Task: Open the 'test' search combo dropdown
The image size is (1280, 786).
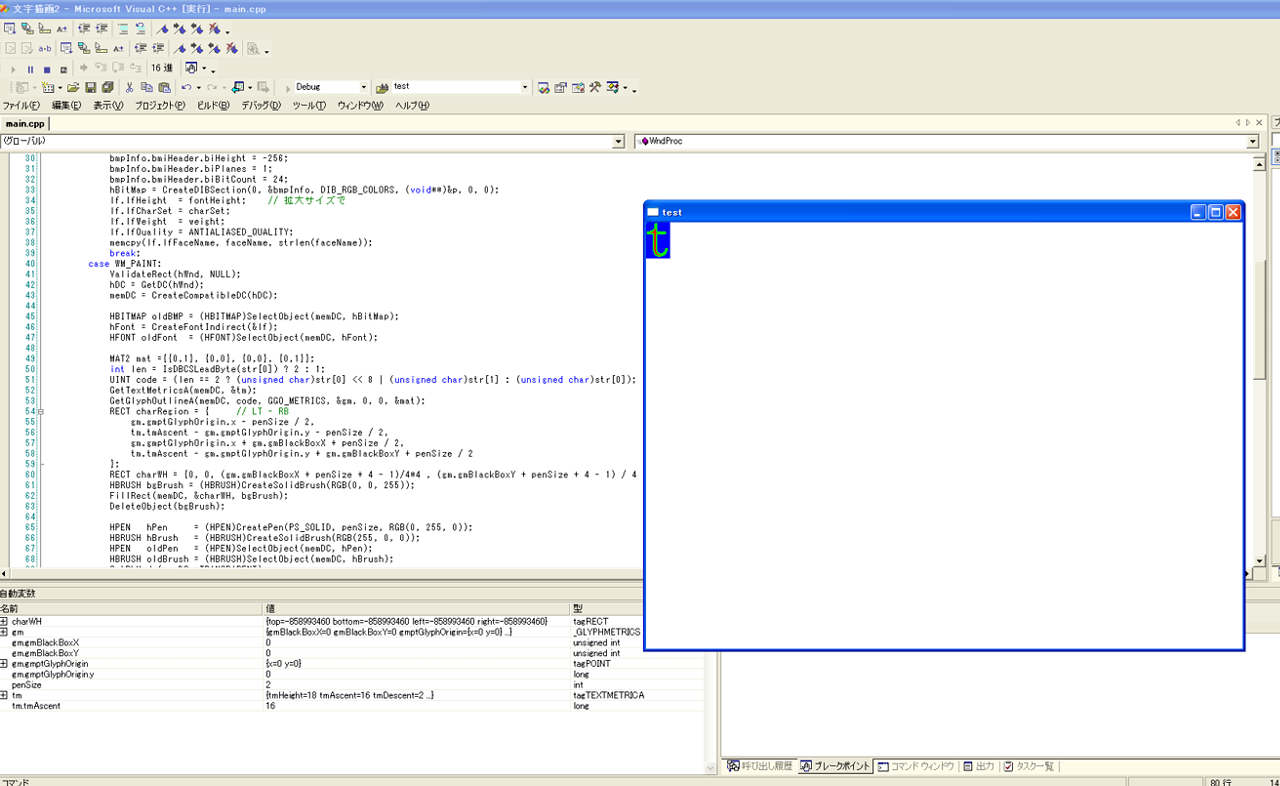Action: click(525, 88)
